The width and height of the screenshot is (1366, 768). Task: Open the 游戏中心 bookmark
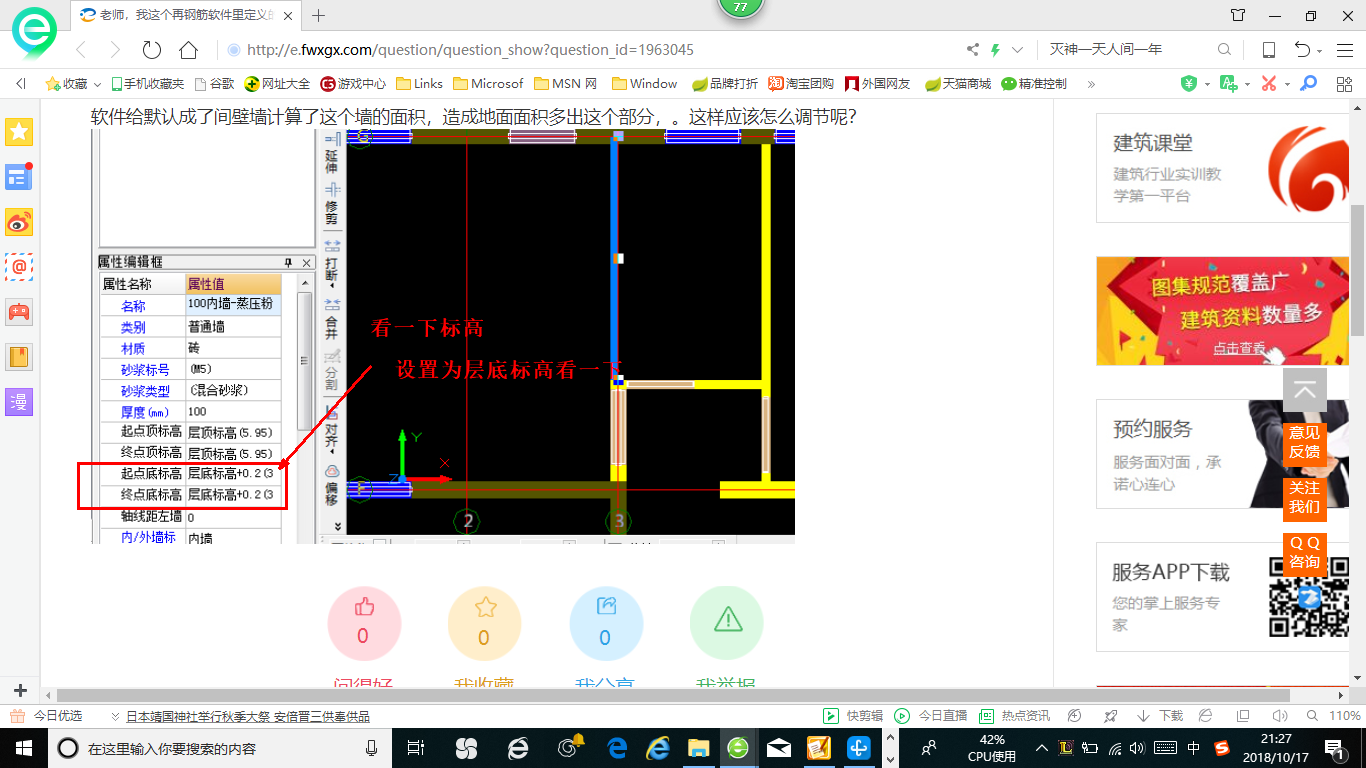point(353,84)
